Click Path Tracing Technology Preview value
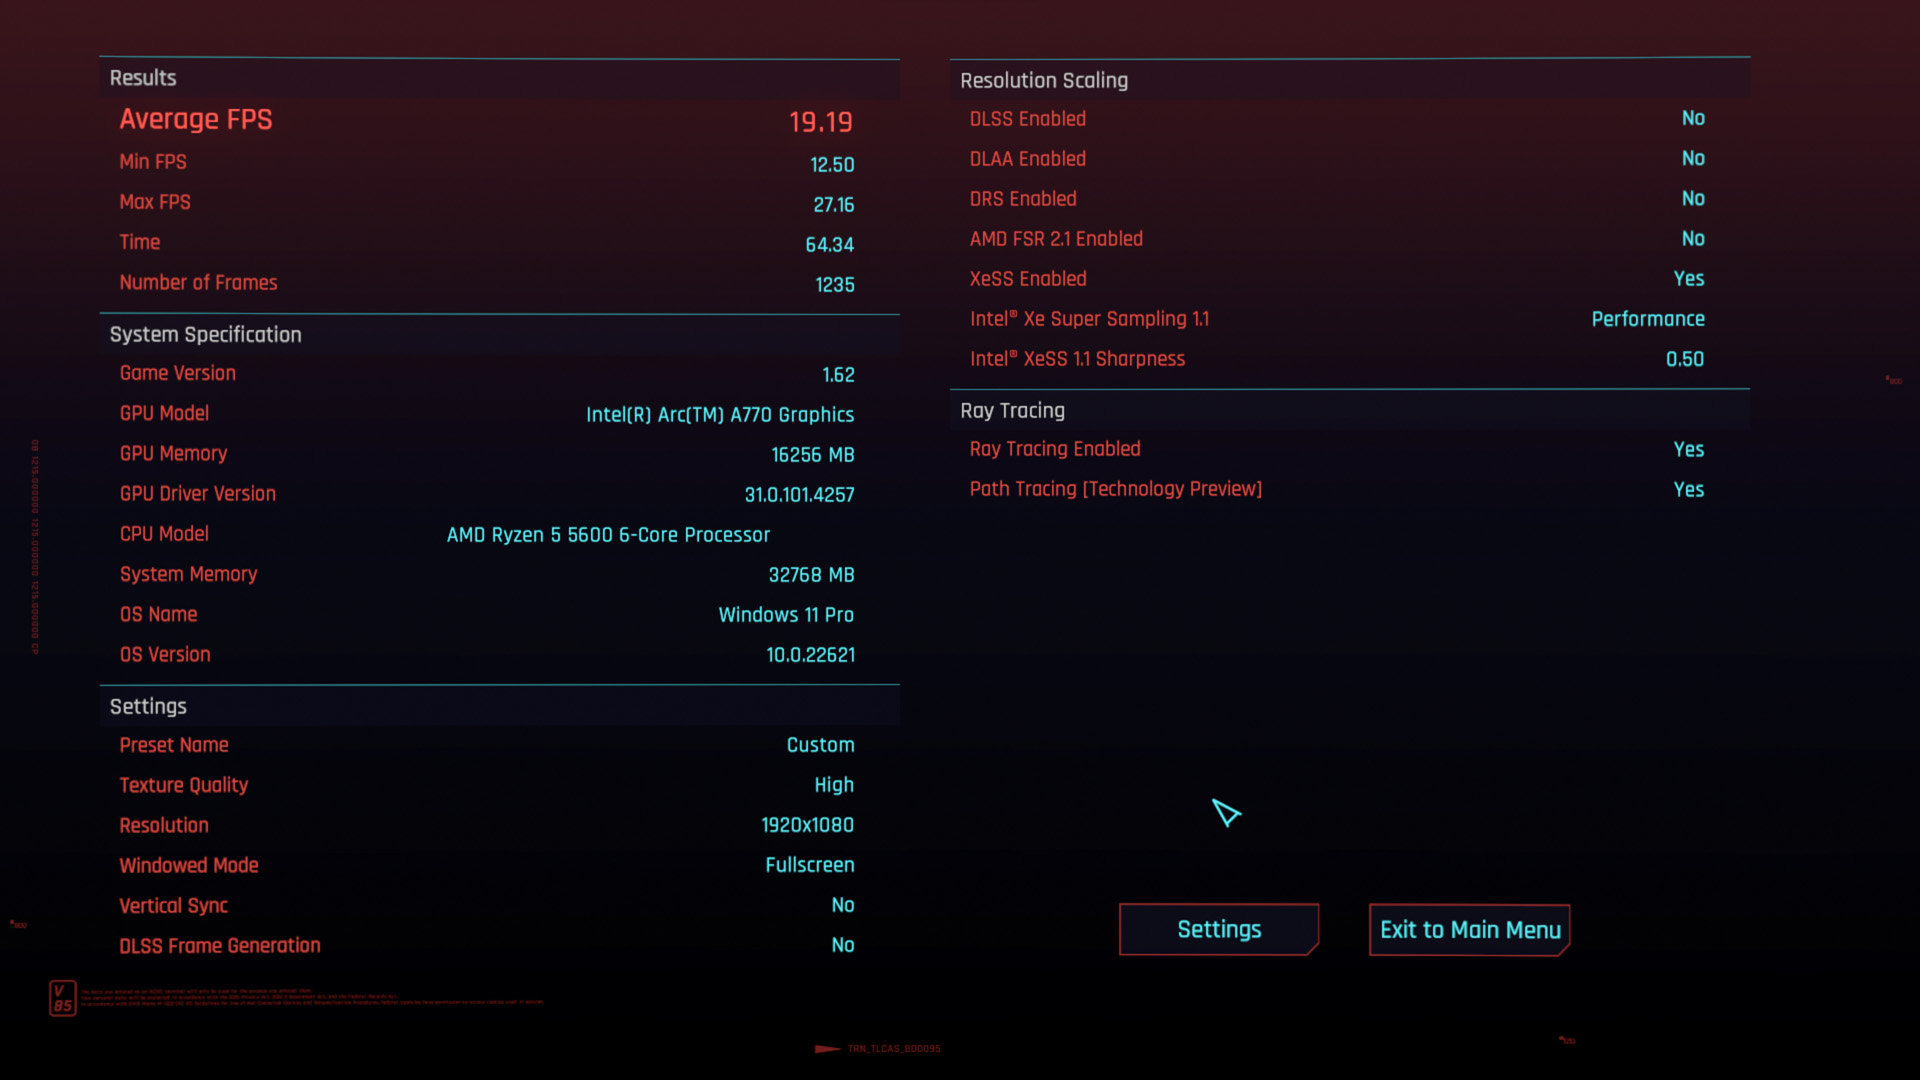1920x1080 pixels. (x=1688, y=490)
